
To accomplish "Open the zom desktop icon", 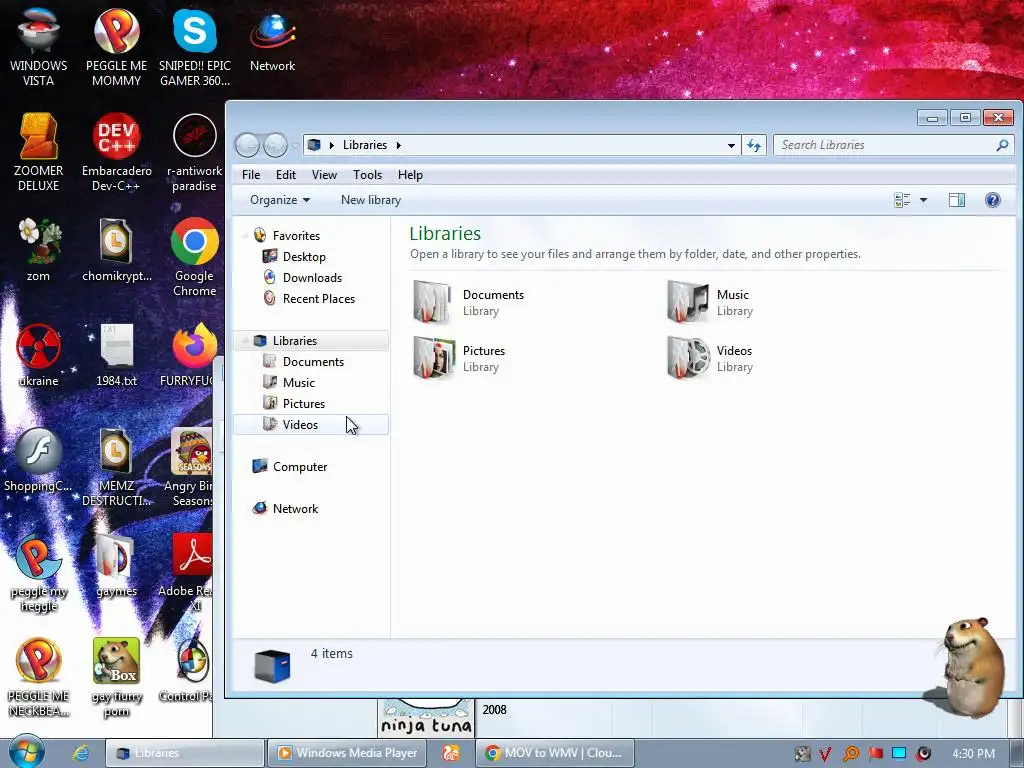I will (39, 249).
